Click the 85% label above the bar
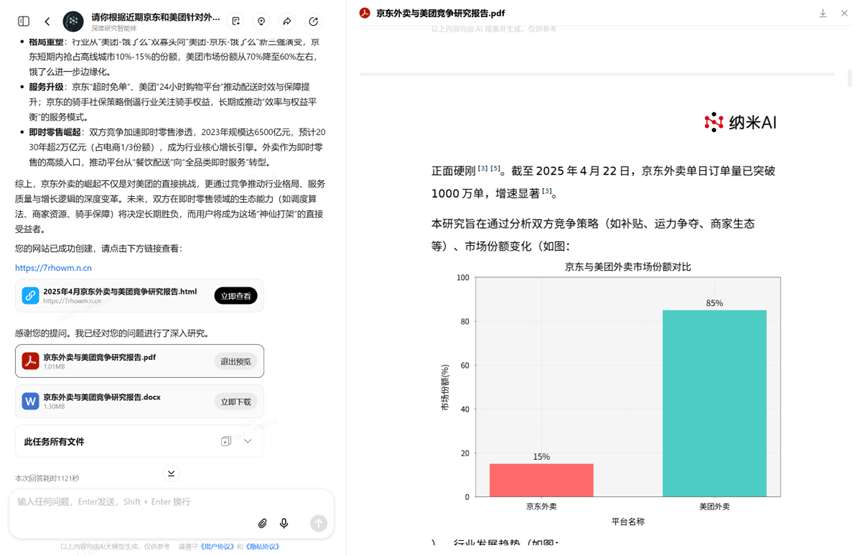Viewport: 865px width, 556px height. [x=714, y=303]
